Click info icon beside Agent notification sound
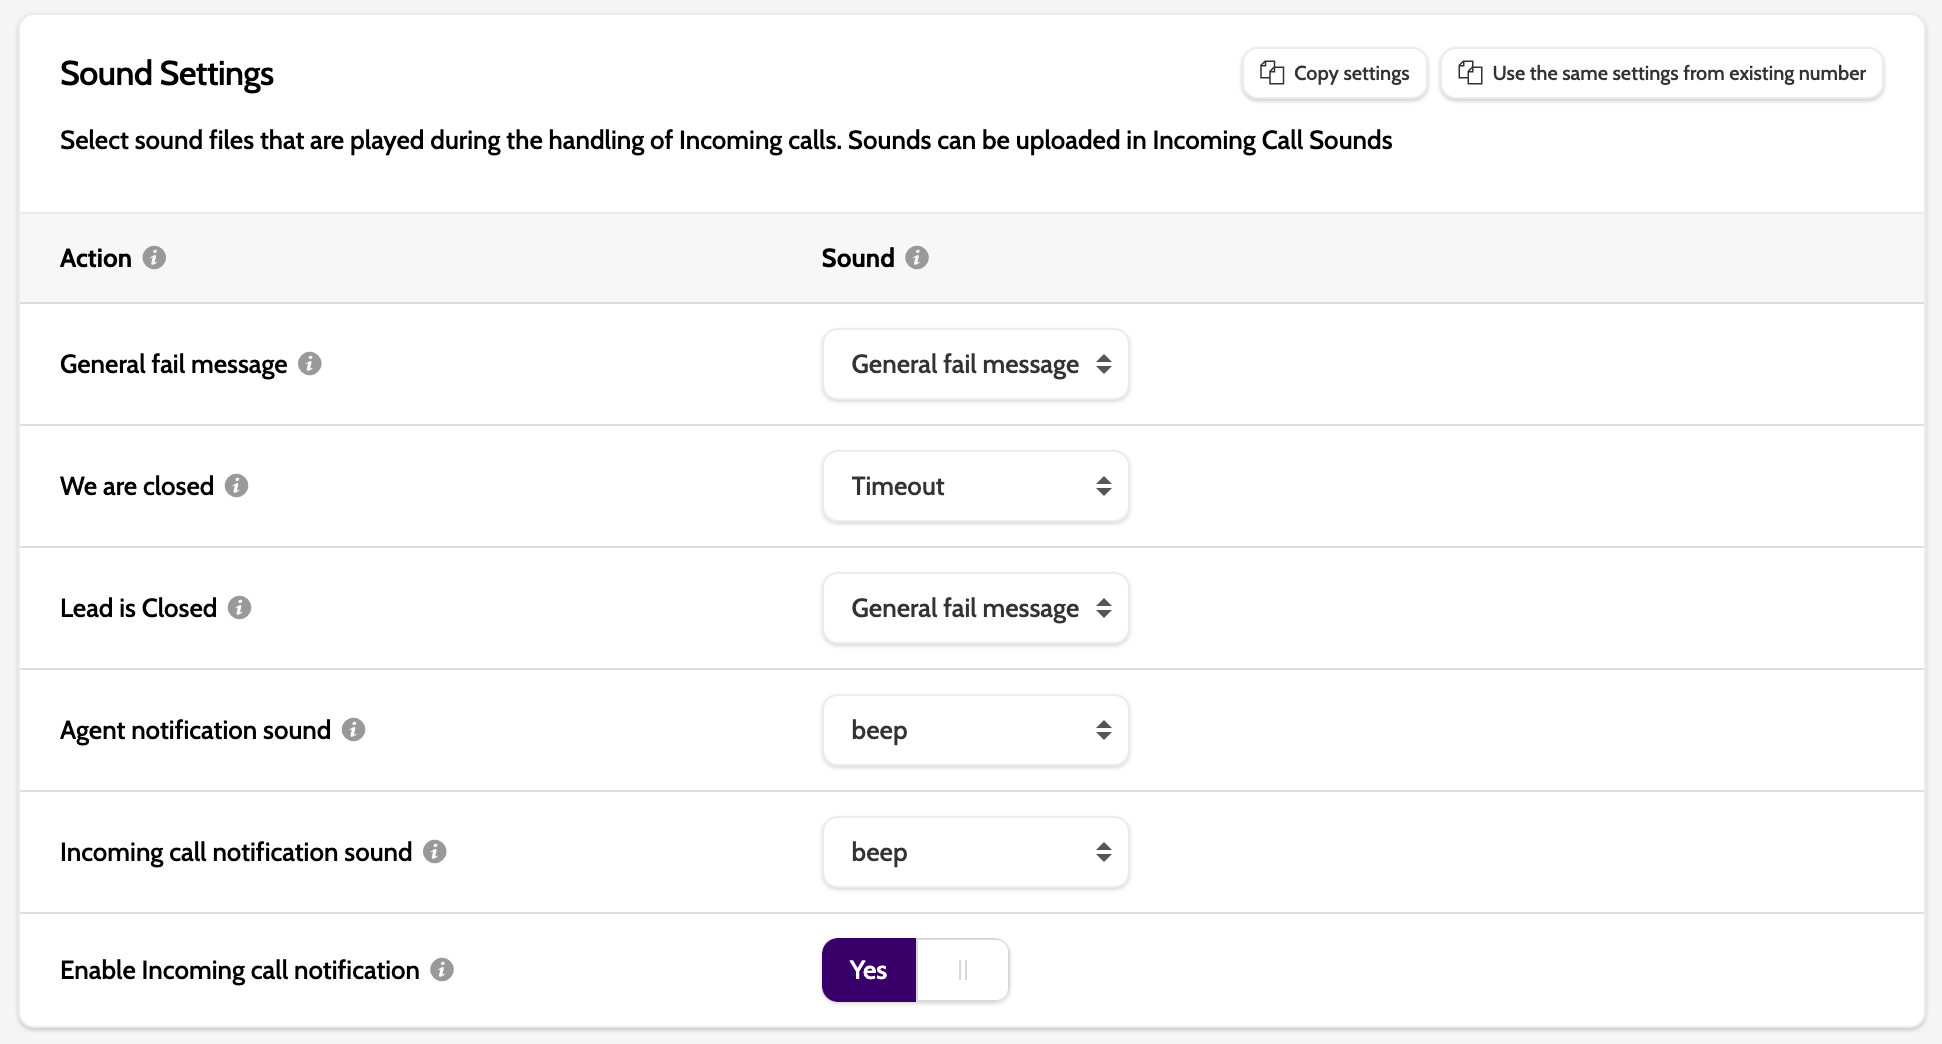 pos(353,730)
